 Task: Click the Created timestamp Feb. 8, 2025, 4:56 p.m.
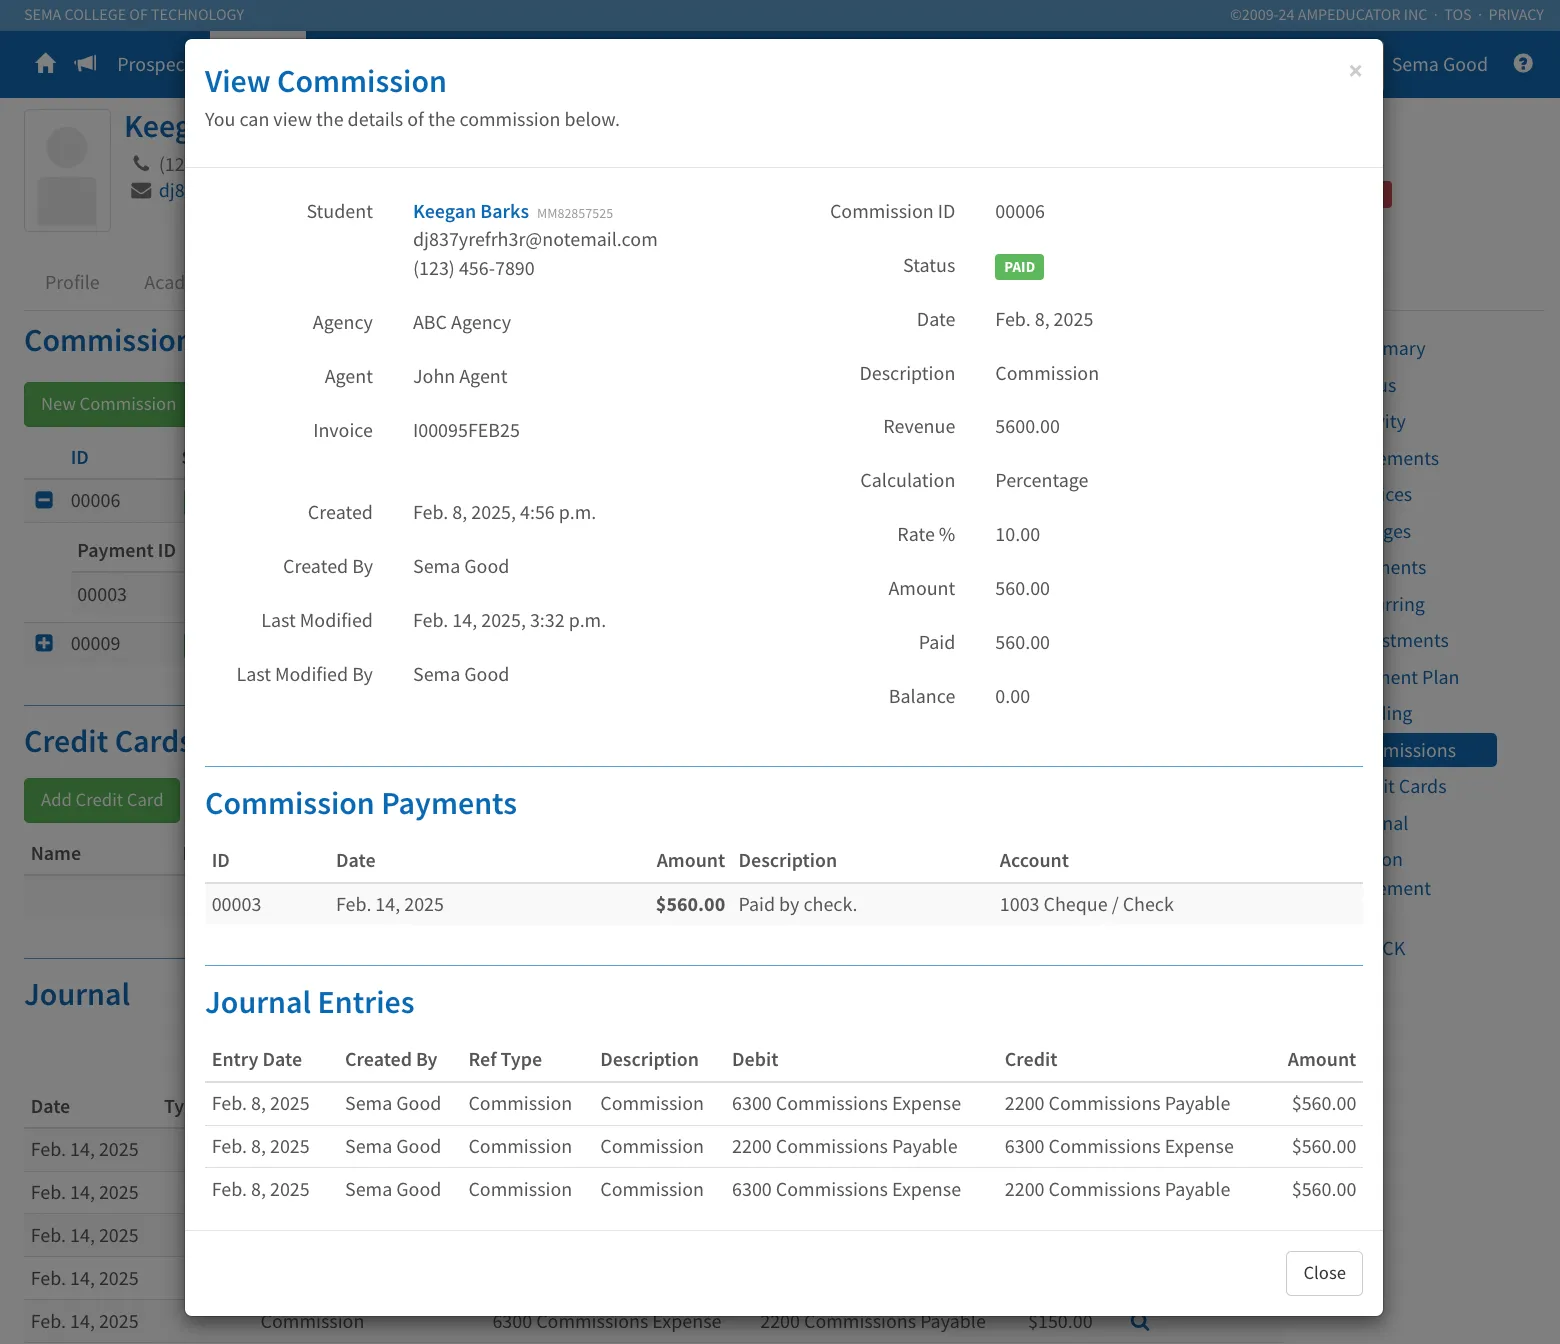(x=504, y=513)
